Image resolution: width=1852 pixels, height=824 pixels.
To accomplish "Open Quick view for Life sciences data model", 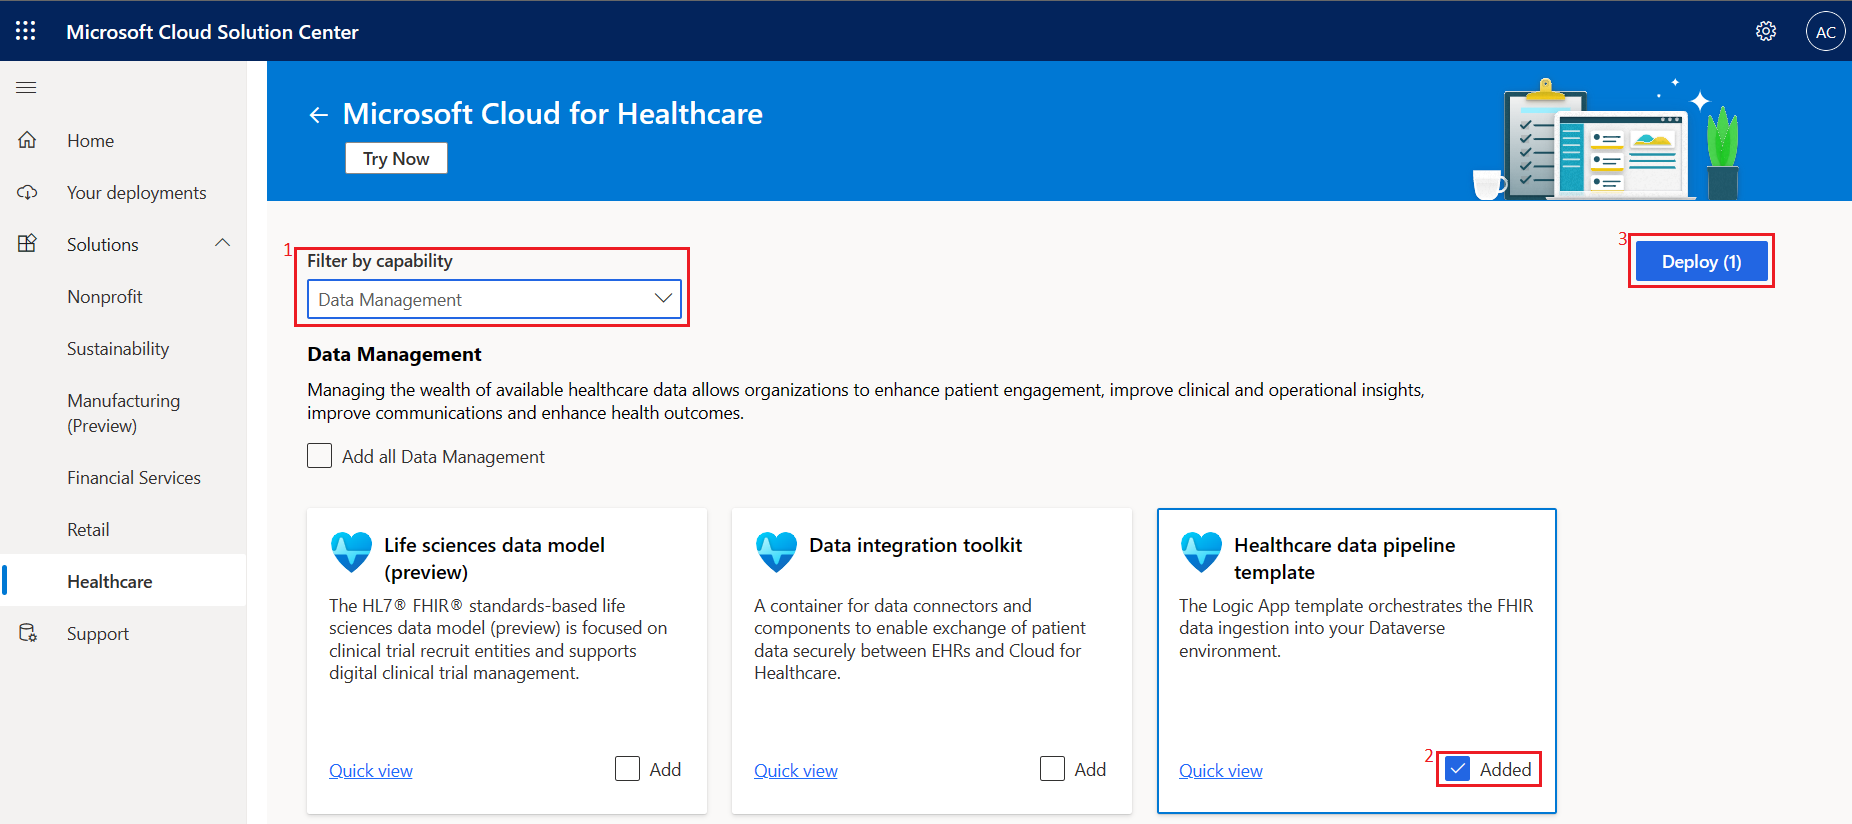I will pos(371,771).
